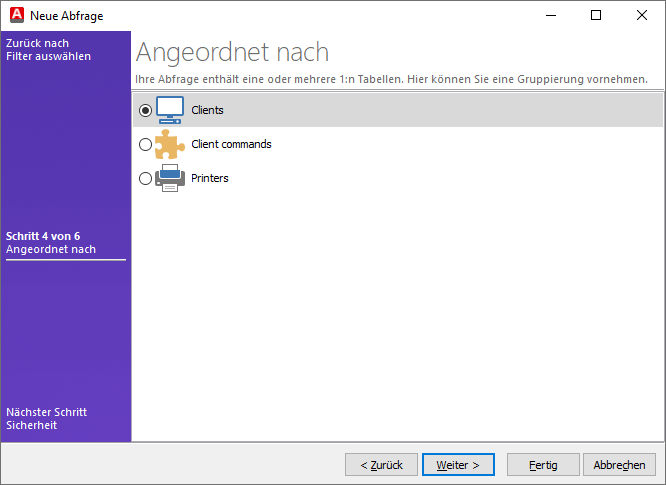666x485 pixels.
Task: Finish the wizard with Fertig
Action: pos(543,465)
